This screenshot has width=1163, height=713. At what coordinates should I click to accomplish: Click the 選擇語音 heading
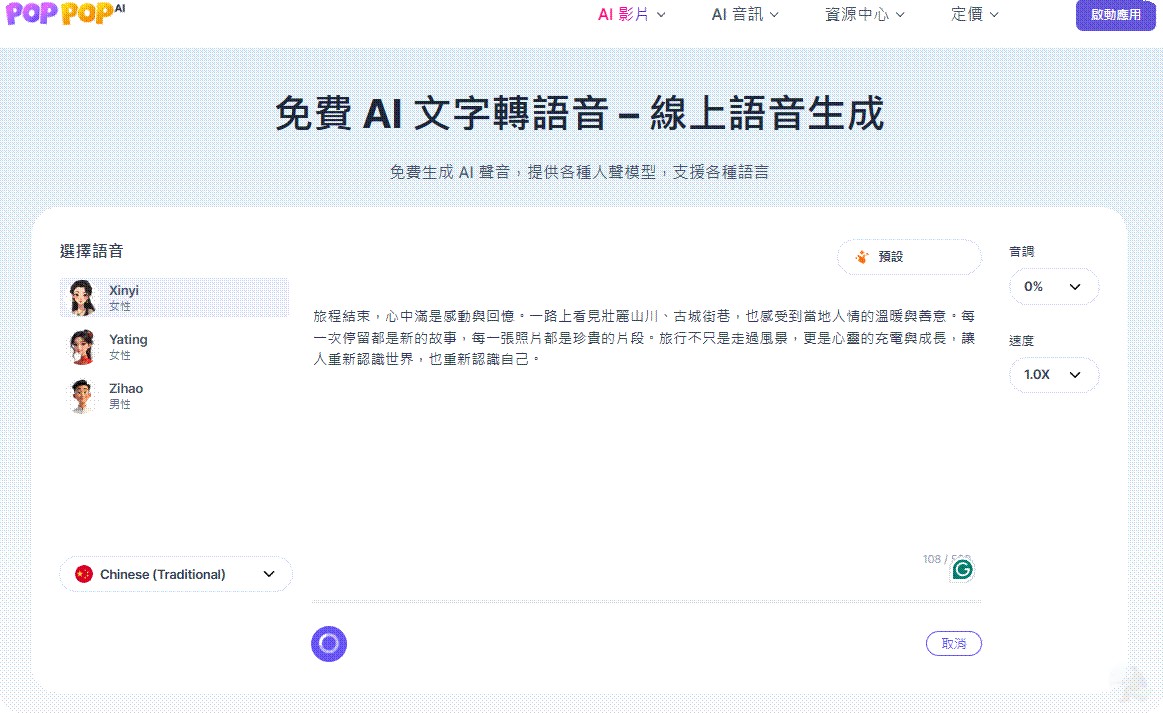(x=91, y=251)
